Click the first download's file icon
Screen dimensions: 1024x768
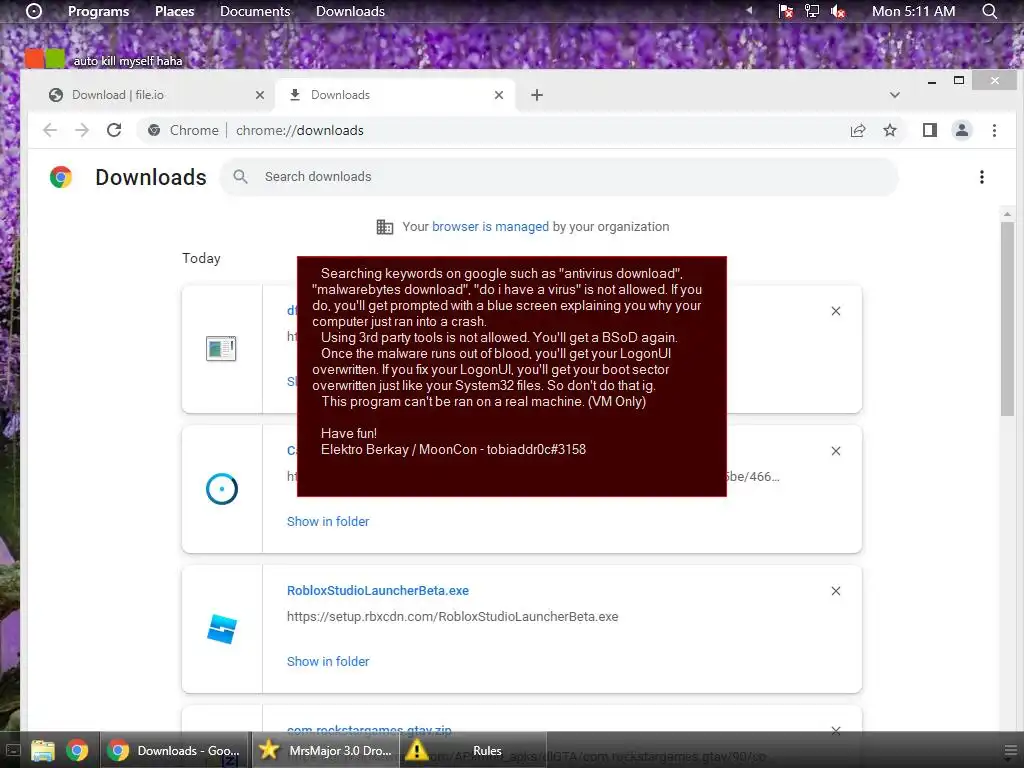pyautogui.click(x=221, y=348)
